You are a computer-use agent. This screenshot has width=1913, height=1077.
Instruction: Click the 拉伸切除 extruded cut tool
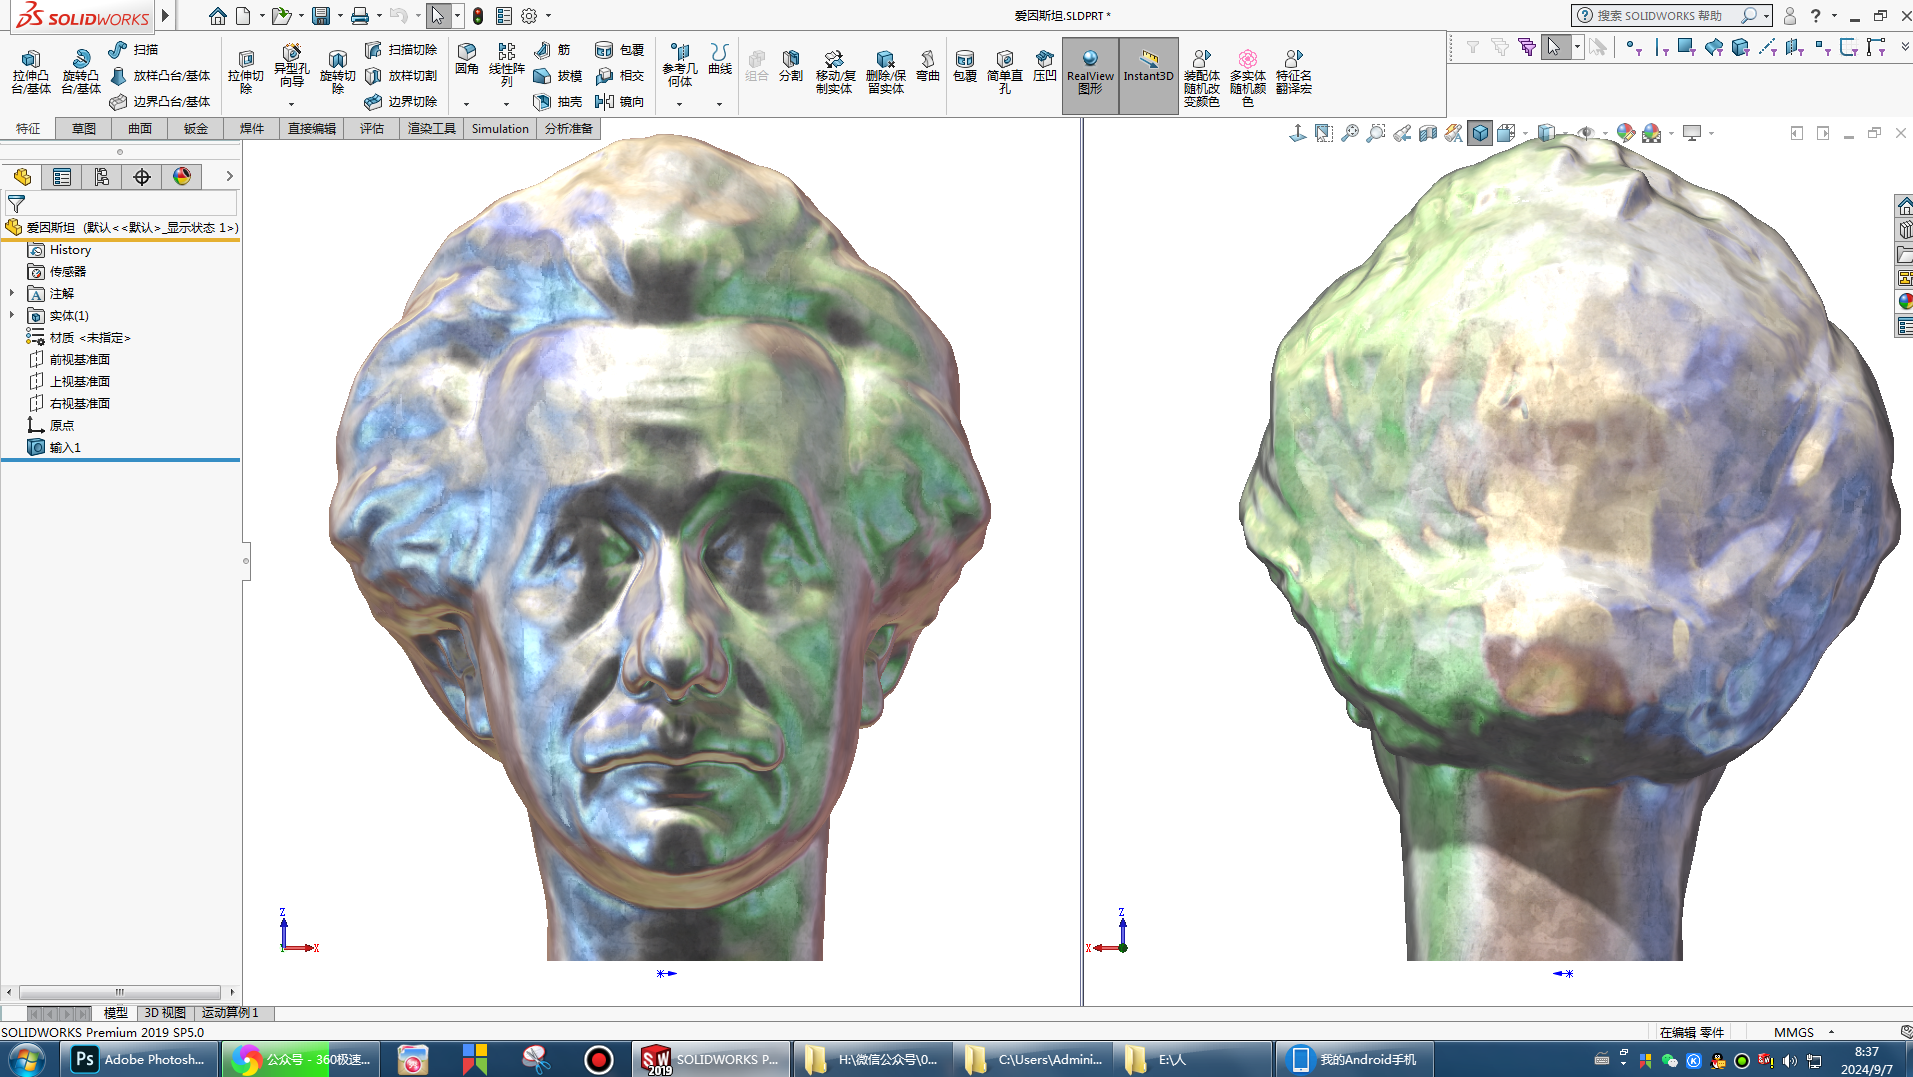coord(246,72)
